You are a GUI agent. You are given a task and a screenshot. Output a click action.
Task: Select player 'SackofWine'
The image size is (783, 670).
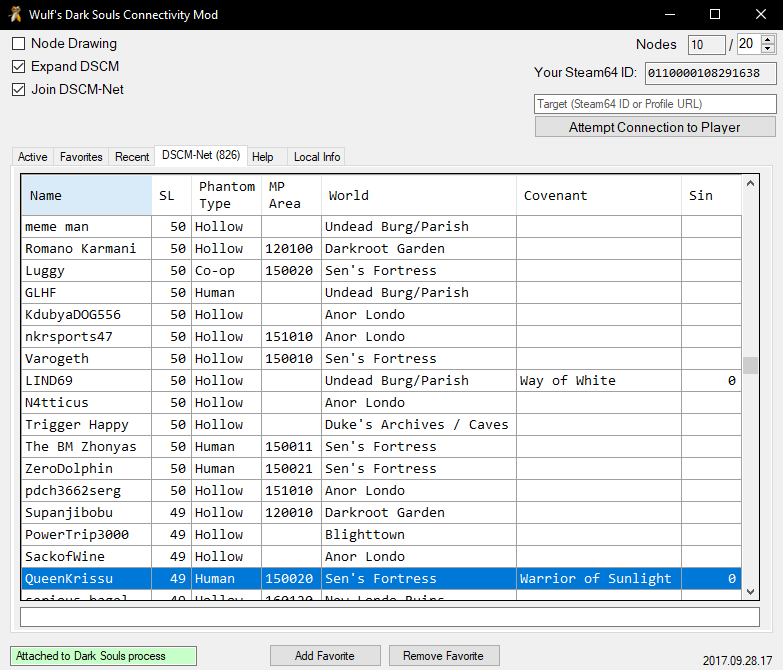[x=382, y=556]
